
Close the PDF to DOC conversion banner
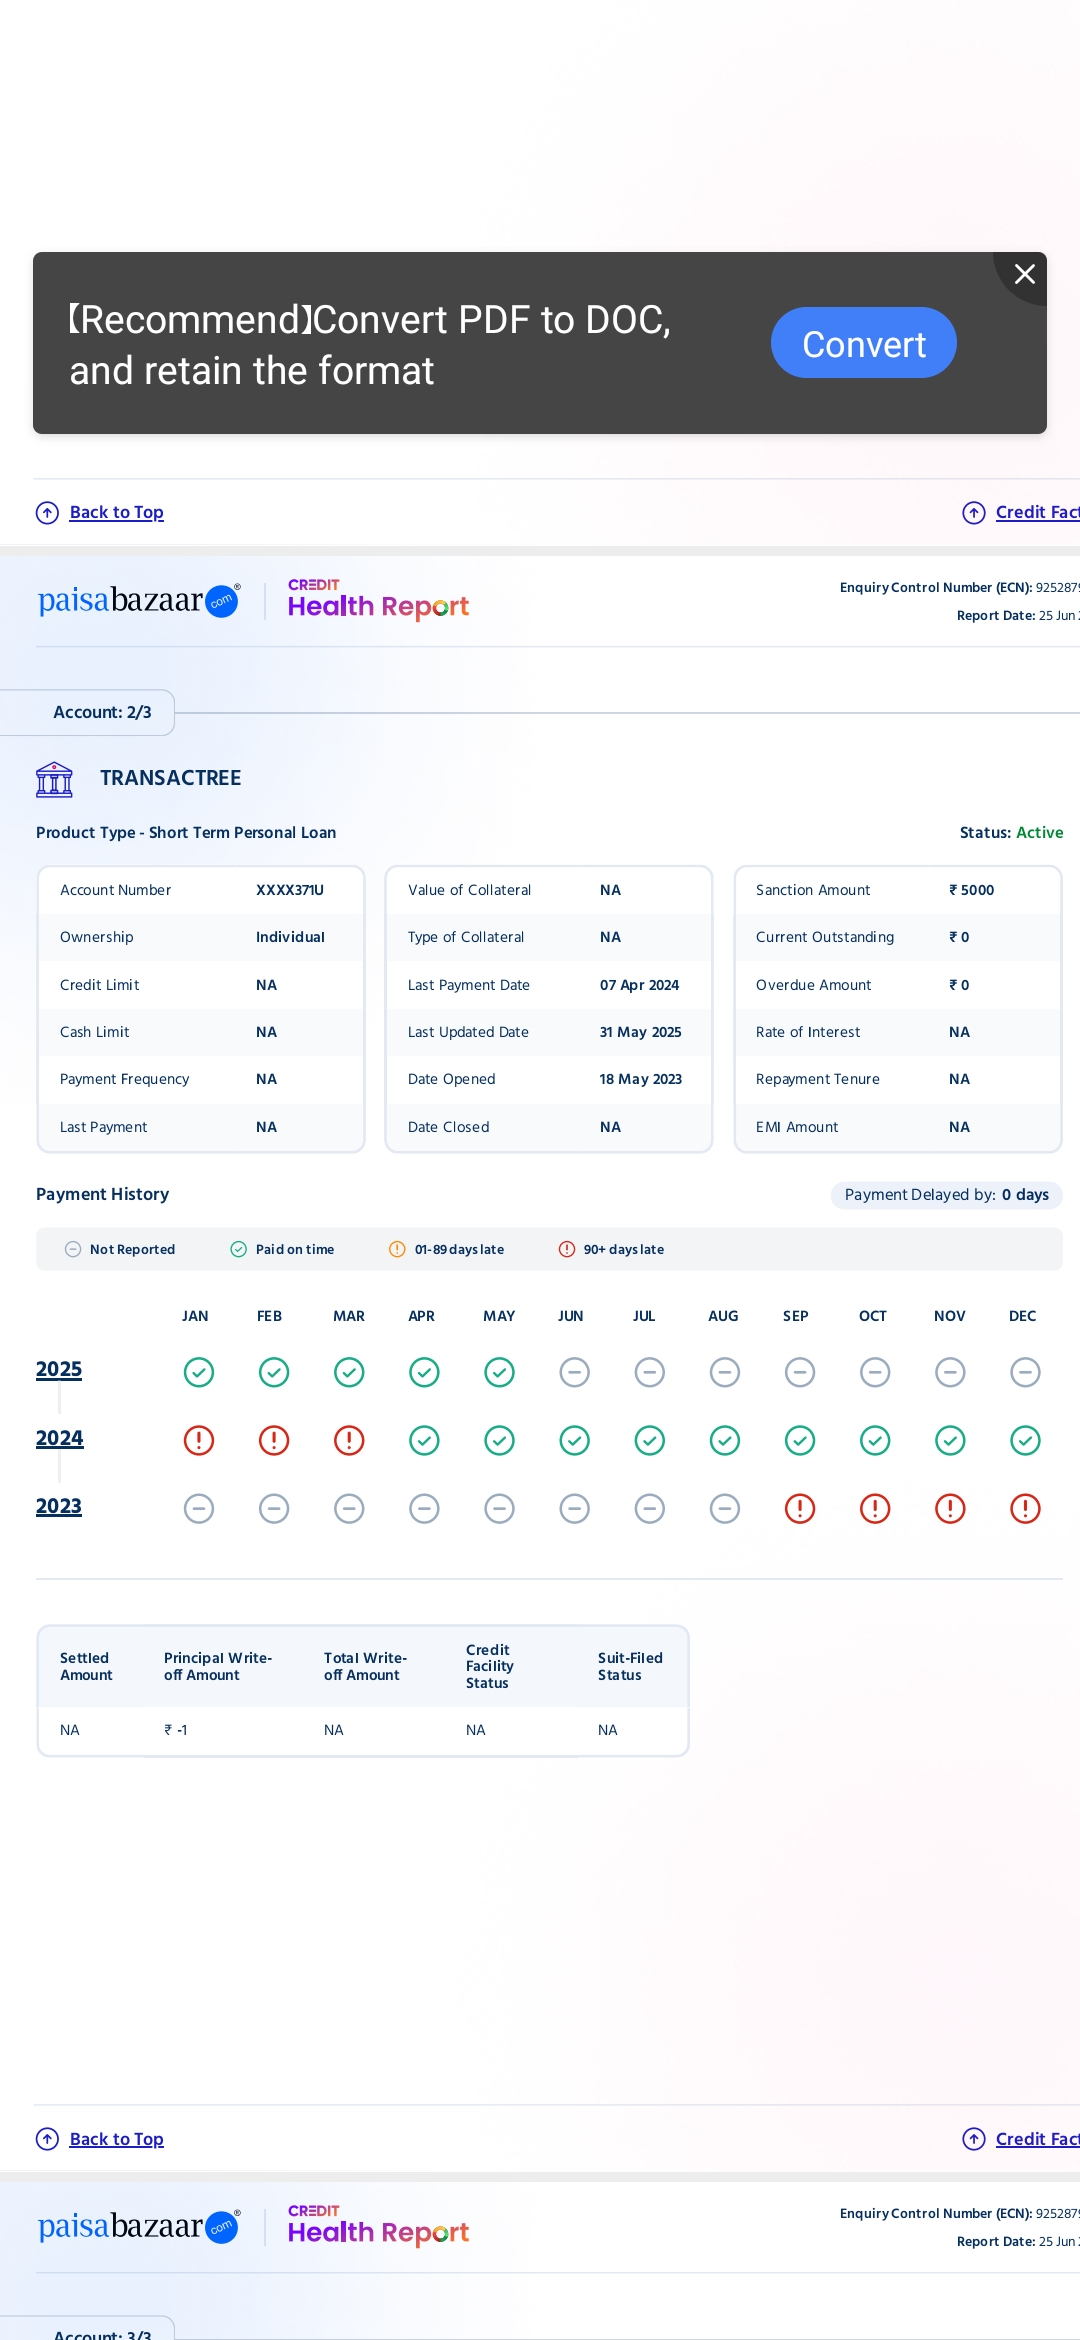1024,274
